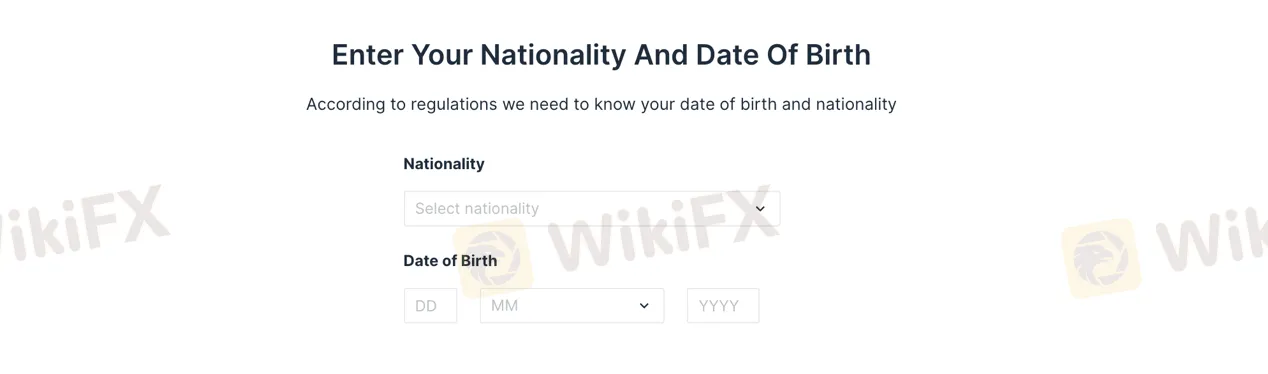The height and width of the screenshot is (374, 1268).
Task: Click the chevron arrow in month selector
Action: coord(644,306)
